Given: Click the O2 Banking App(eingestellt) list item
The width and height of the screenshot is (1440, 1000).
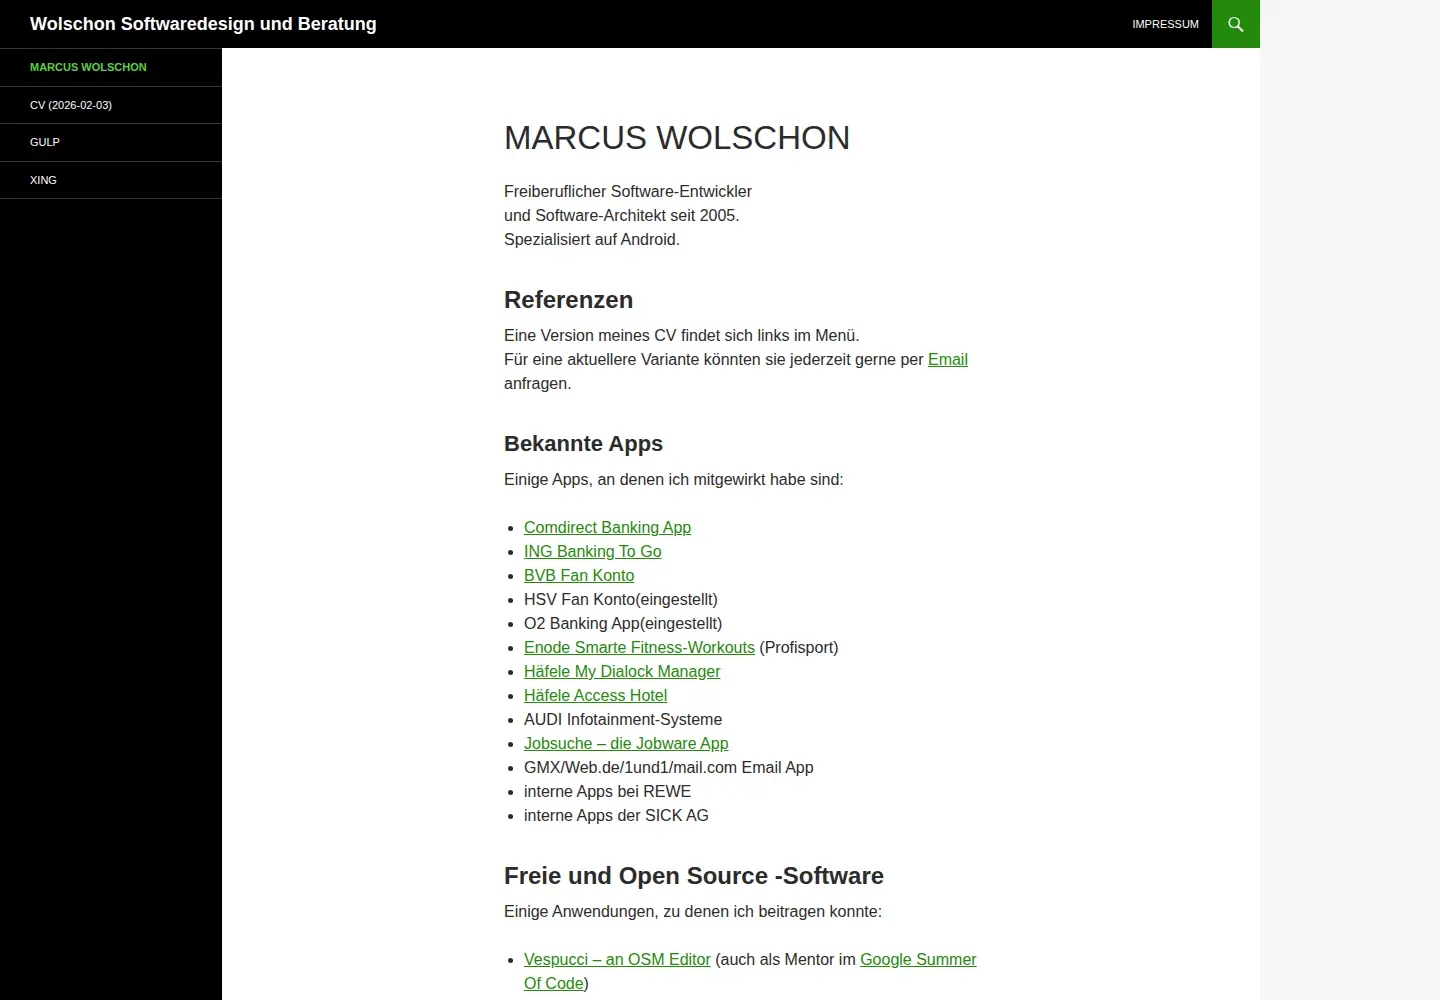Looking at the screenshot, I should [623, 623].
